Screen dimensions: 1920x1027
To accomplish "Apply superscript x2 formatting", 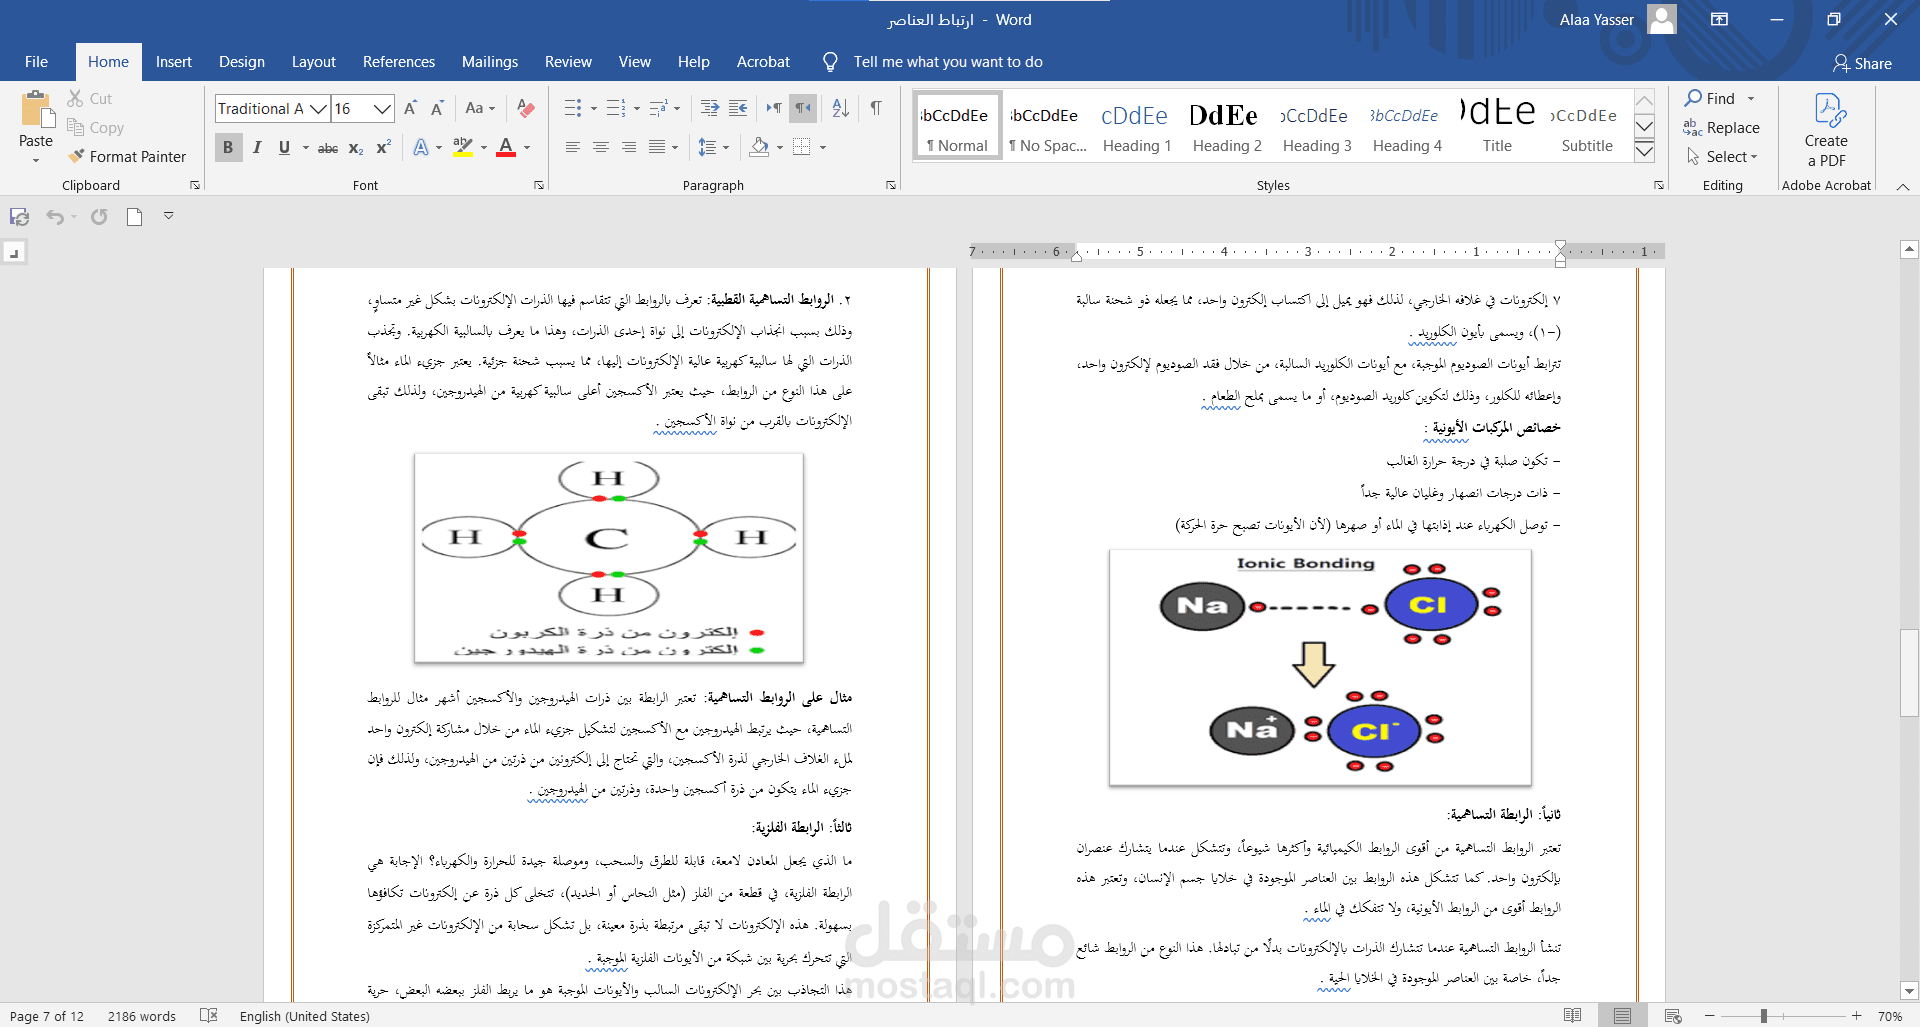I will pos(383,148).
